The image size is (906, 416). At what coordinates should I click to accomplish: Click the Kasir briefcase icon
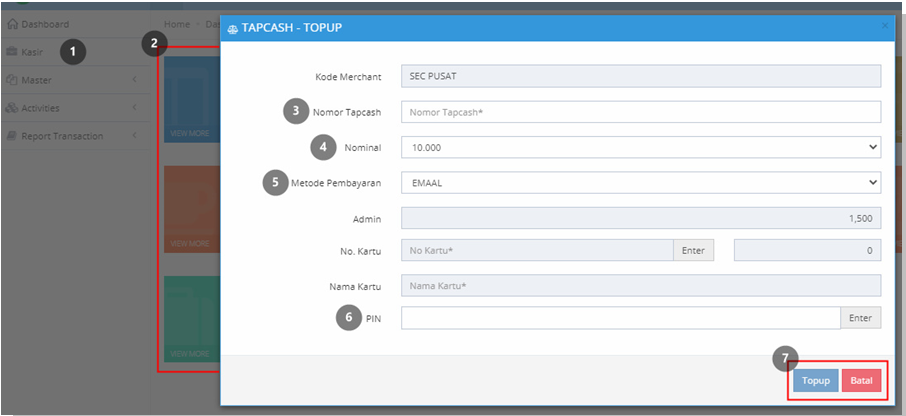12,52
